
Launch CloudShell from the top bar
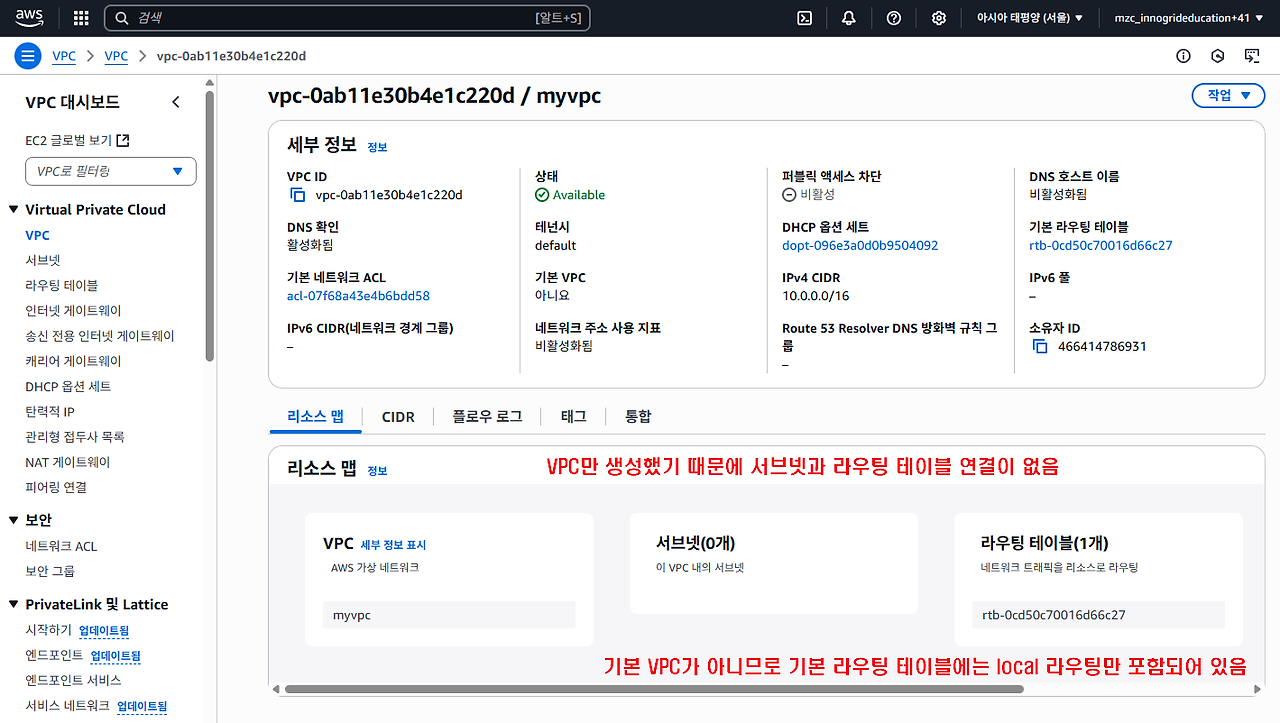(x=804, y=18)
